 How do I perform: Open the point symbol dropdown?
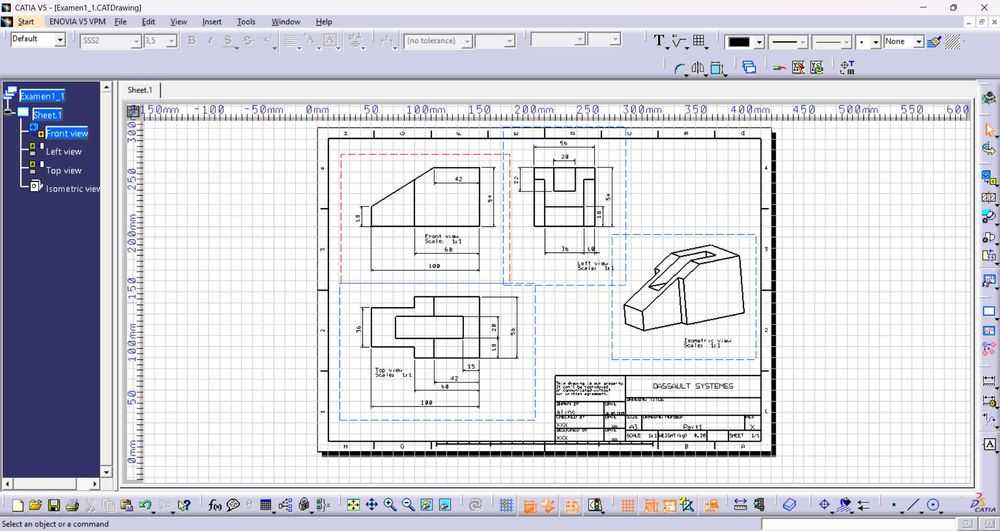click(876, 41)
